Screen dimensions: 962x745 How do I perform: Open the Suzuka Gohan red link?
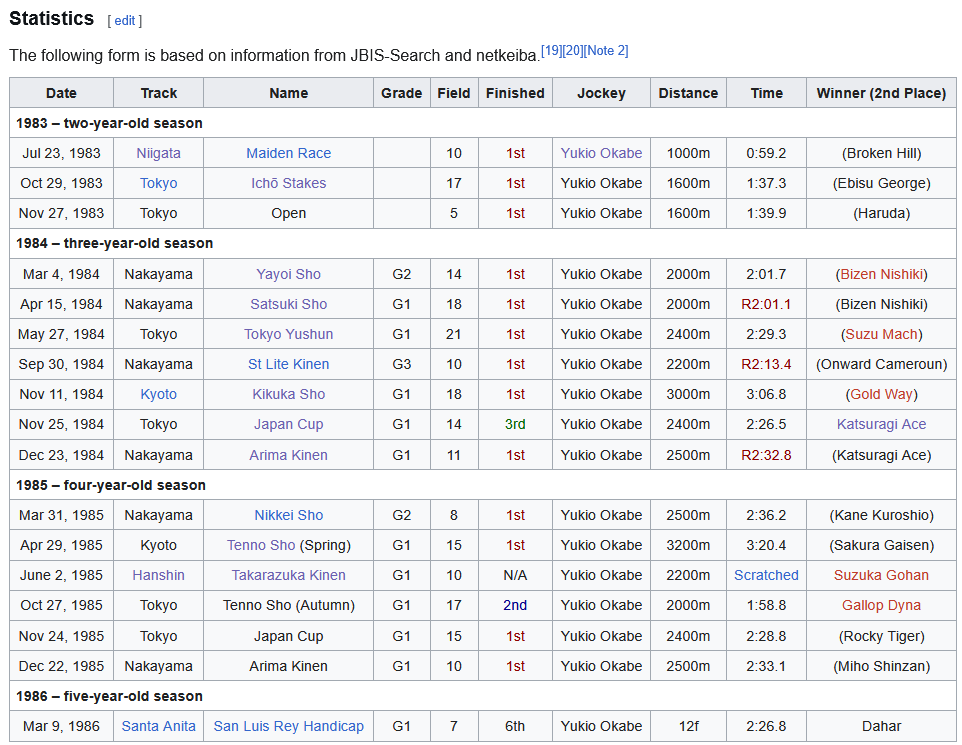(x=881, y=576)
